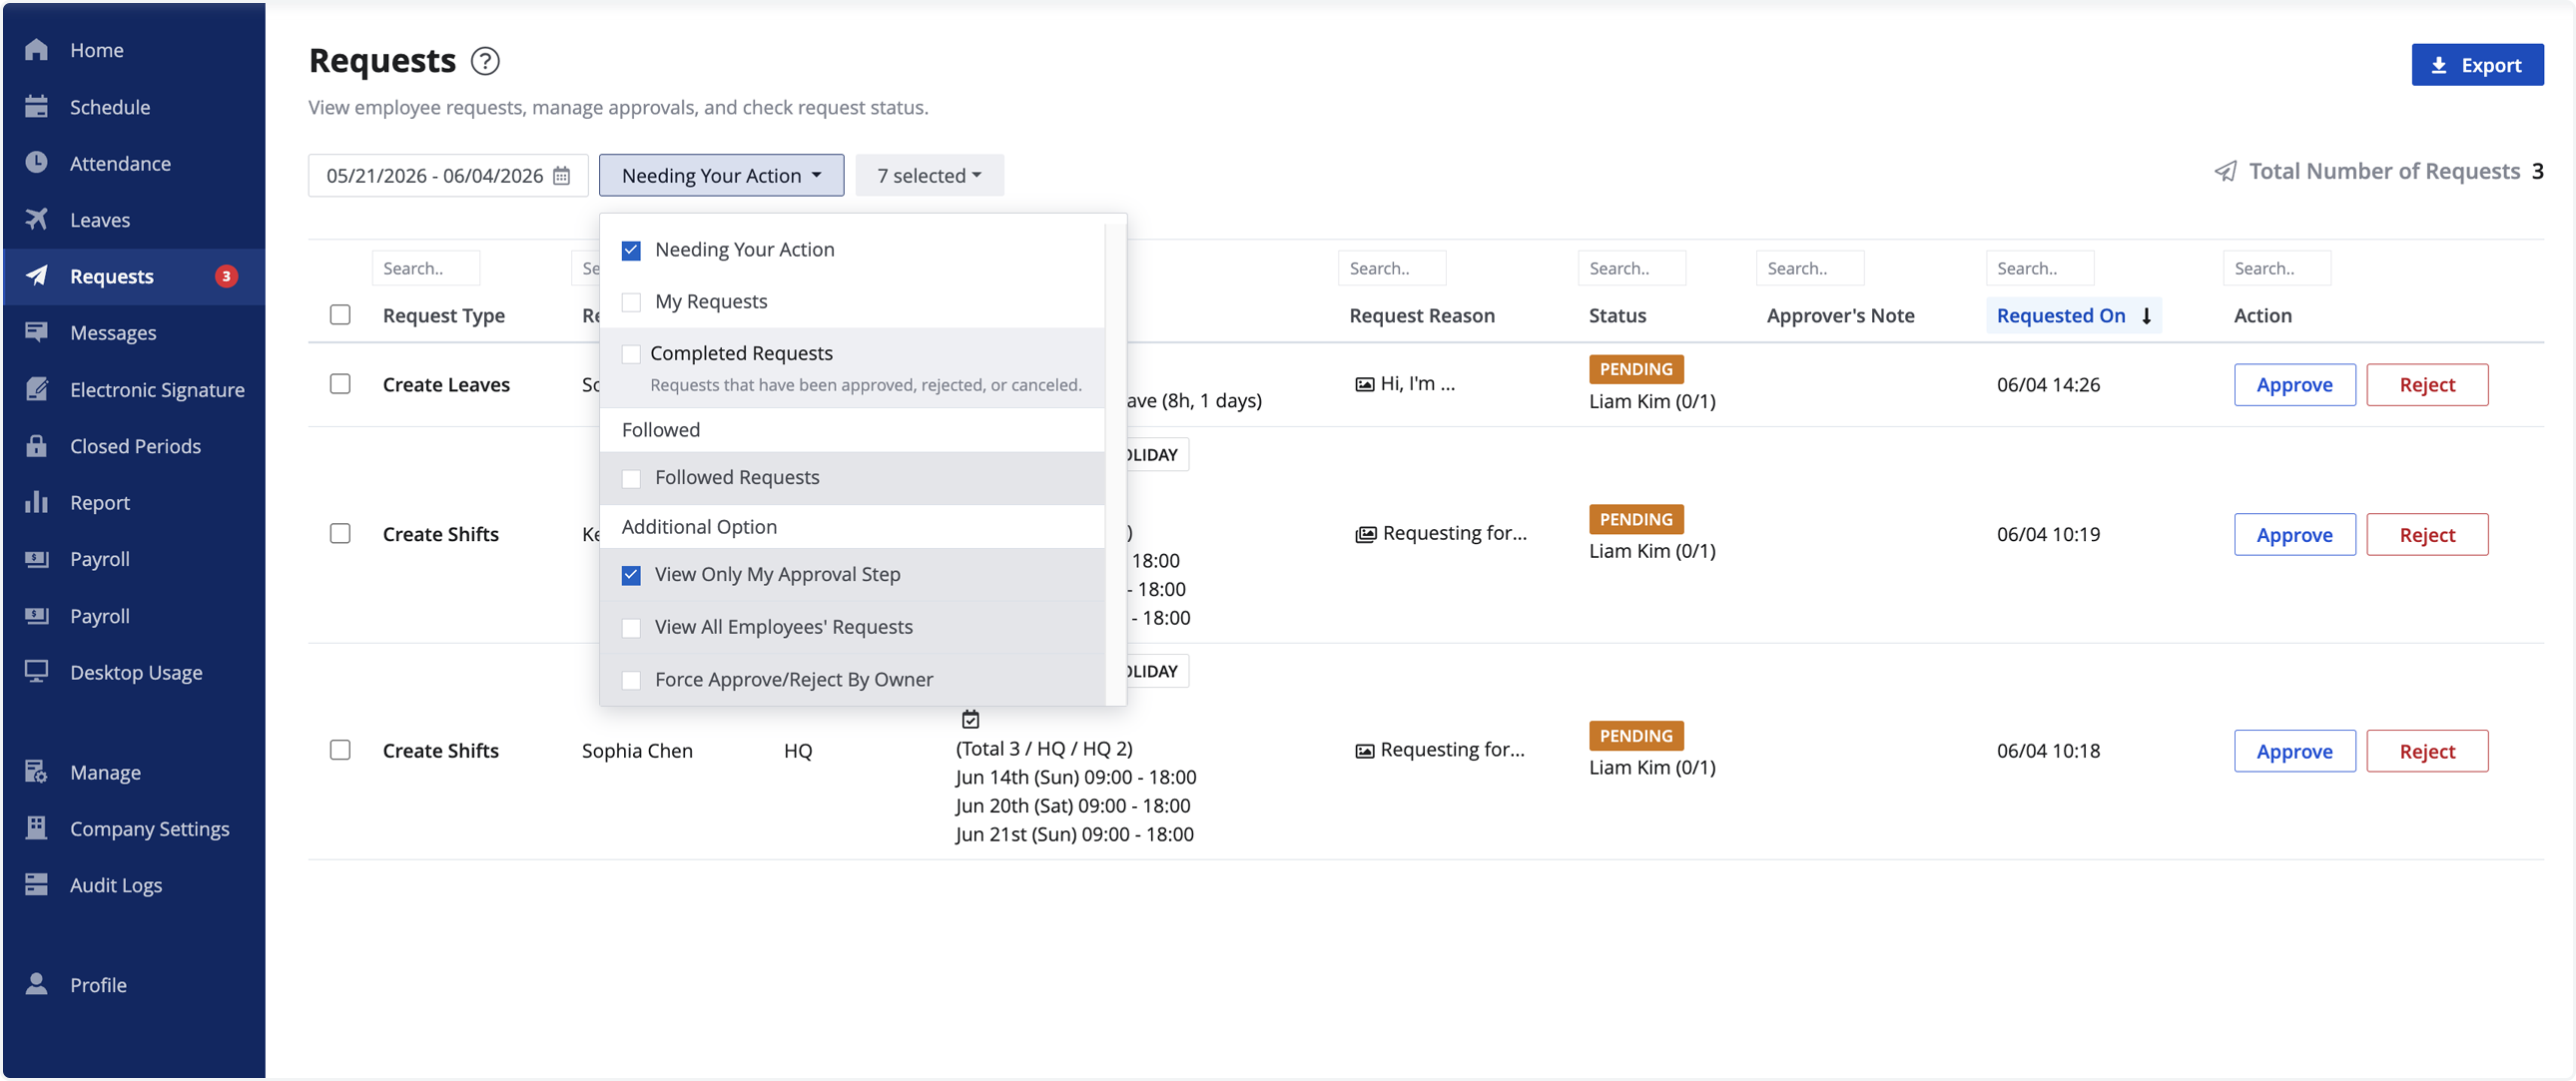Screen dimensions: 2576x1081
Task: Click the Request Type search field
Action: click(426, 268)
